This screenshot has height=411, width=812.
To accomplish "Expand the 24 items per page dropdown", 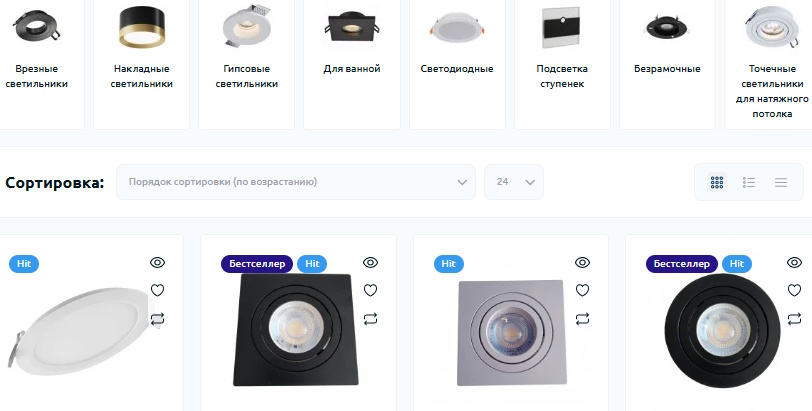I will (x=514, y=182).
